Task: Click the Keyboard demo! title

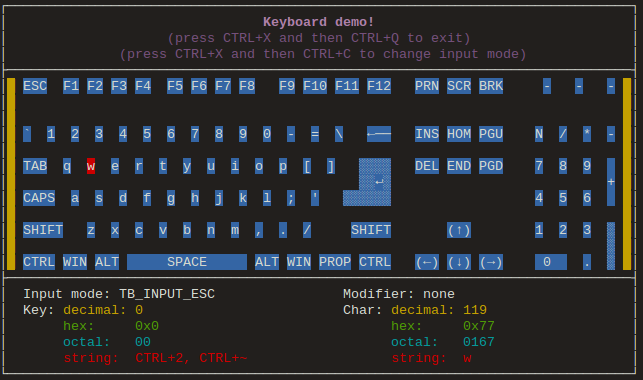Action: 319,22
